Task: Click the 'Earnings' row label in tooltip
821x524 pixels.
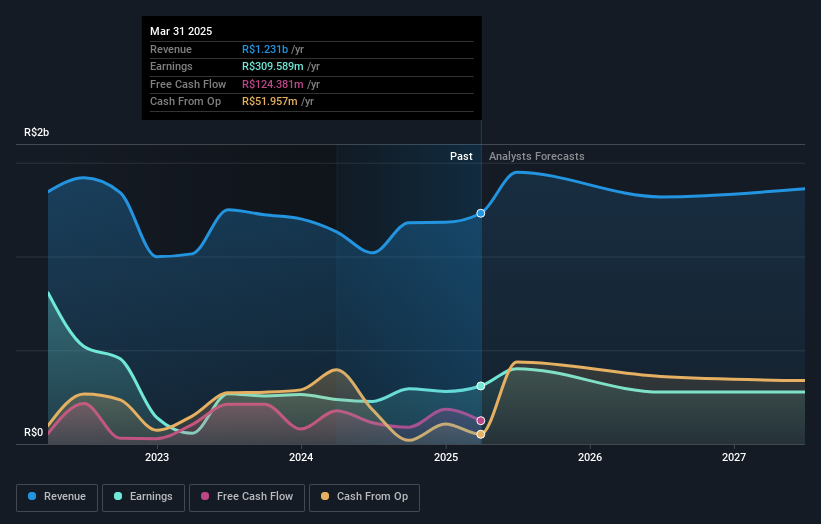Action: click(x=171, y=66)
